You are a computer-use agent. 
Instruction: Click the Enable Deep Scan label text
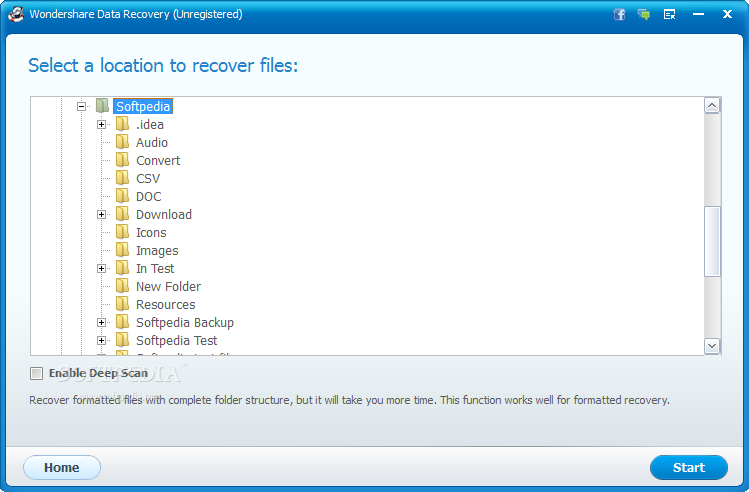(98, 373)
